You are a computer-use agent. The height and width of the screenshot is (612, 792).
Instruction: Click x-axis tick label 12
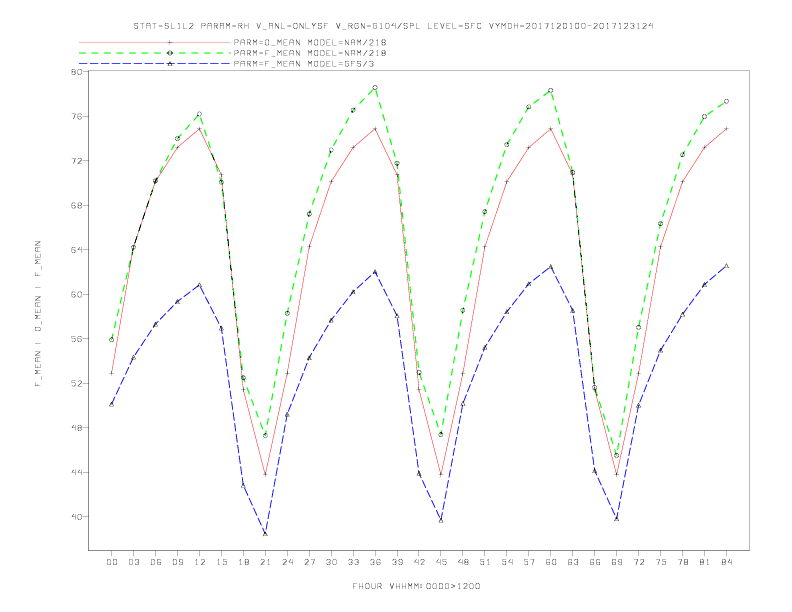tap(200, 562)
